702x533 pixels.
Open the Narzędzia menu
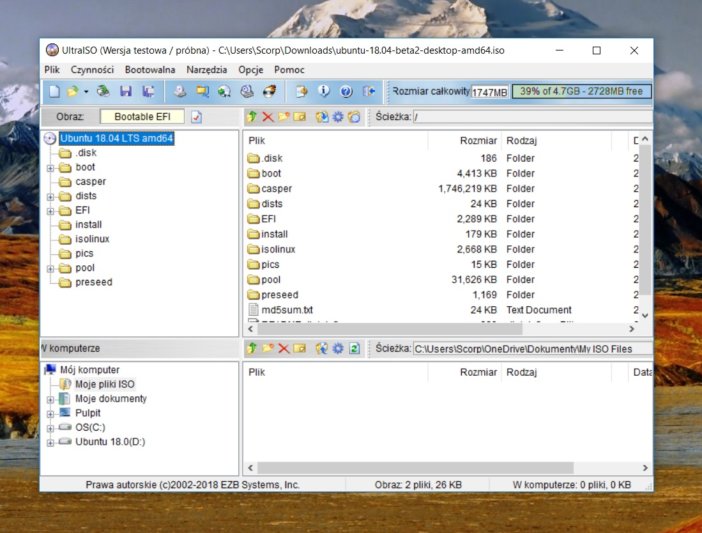(x=207, y=70)
